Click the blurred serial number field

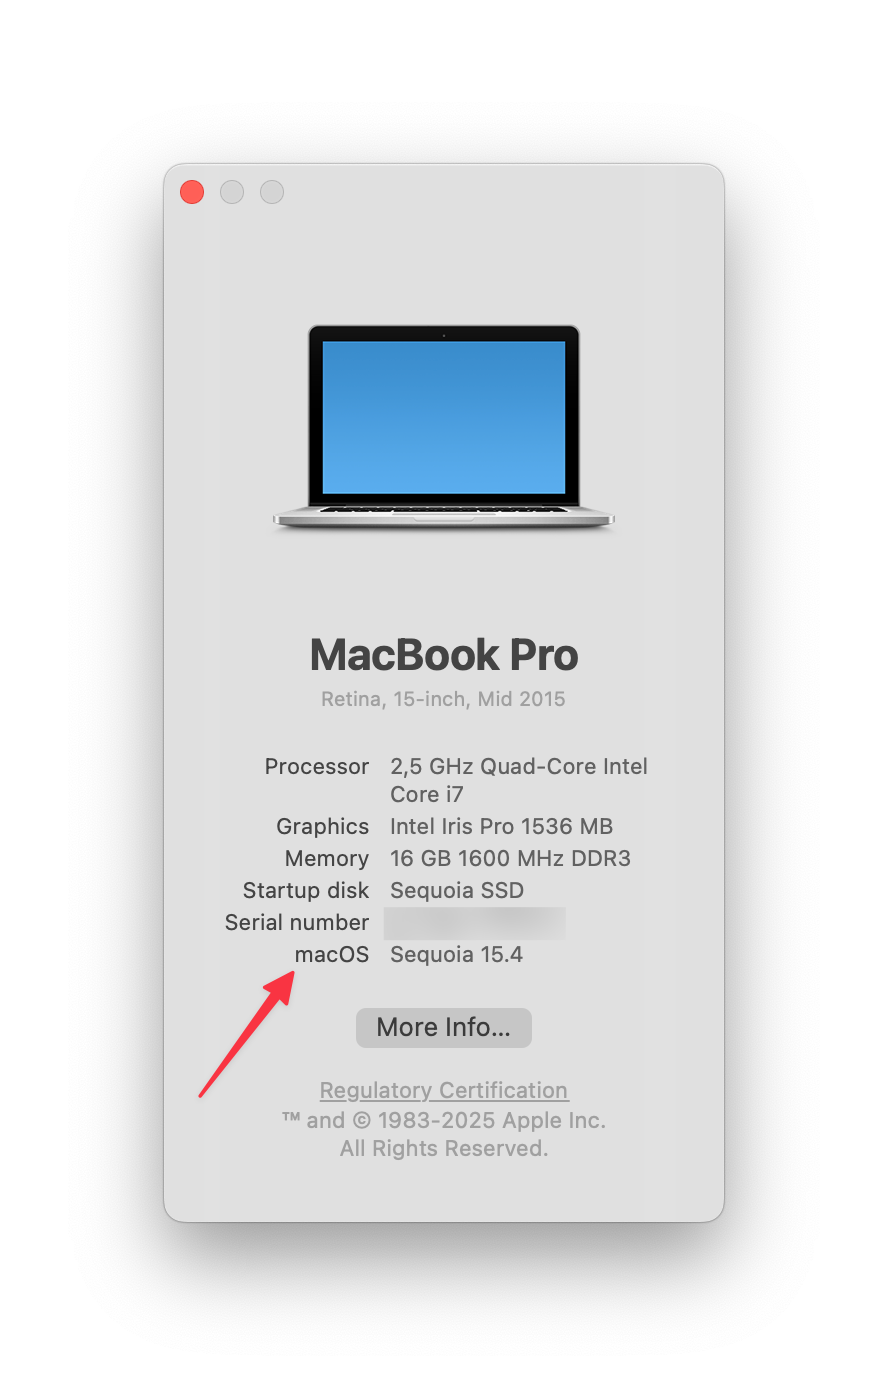coord(475,922)
